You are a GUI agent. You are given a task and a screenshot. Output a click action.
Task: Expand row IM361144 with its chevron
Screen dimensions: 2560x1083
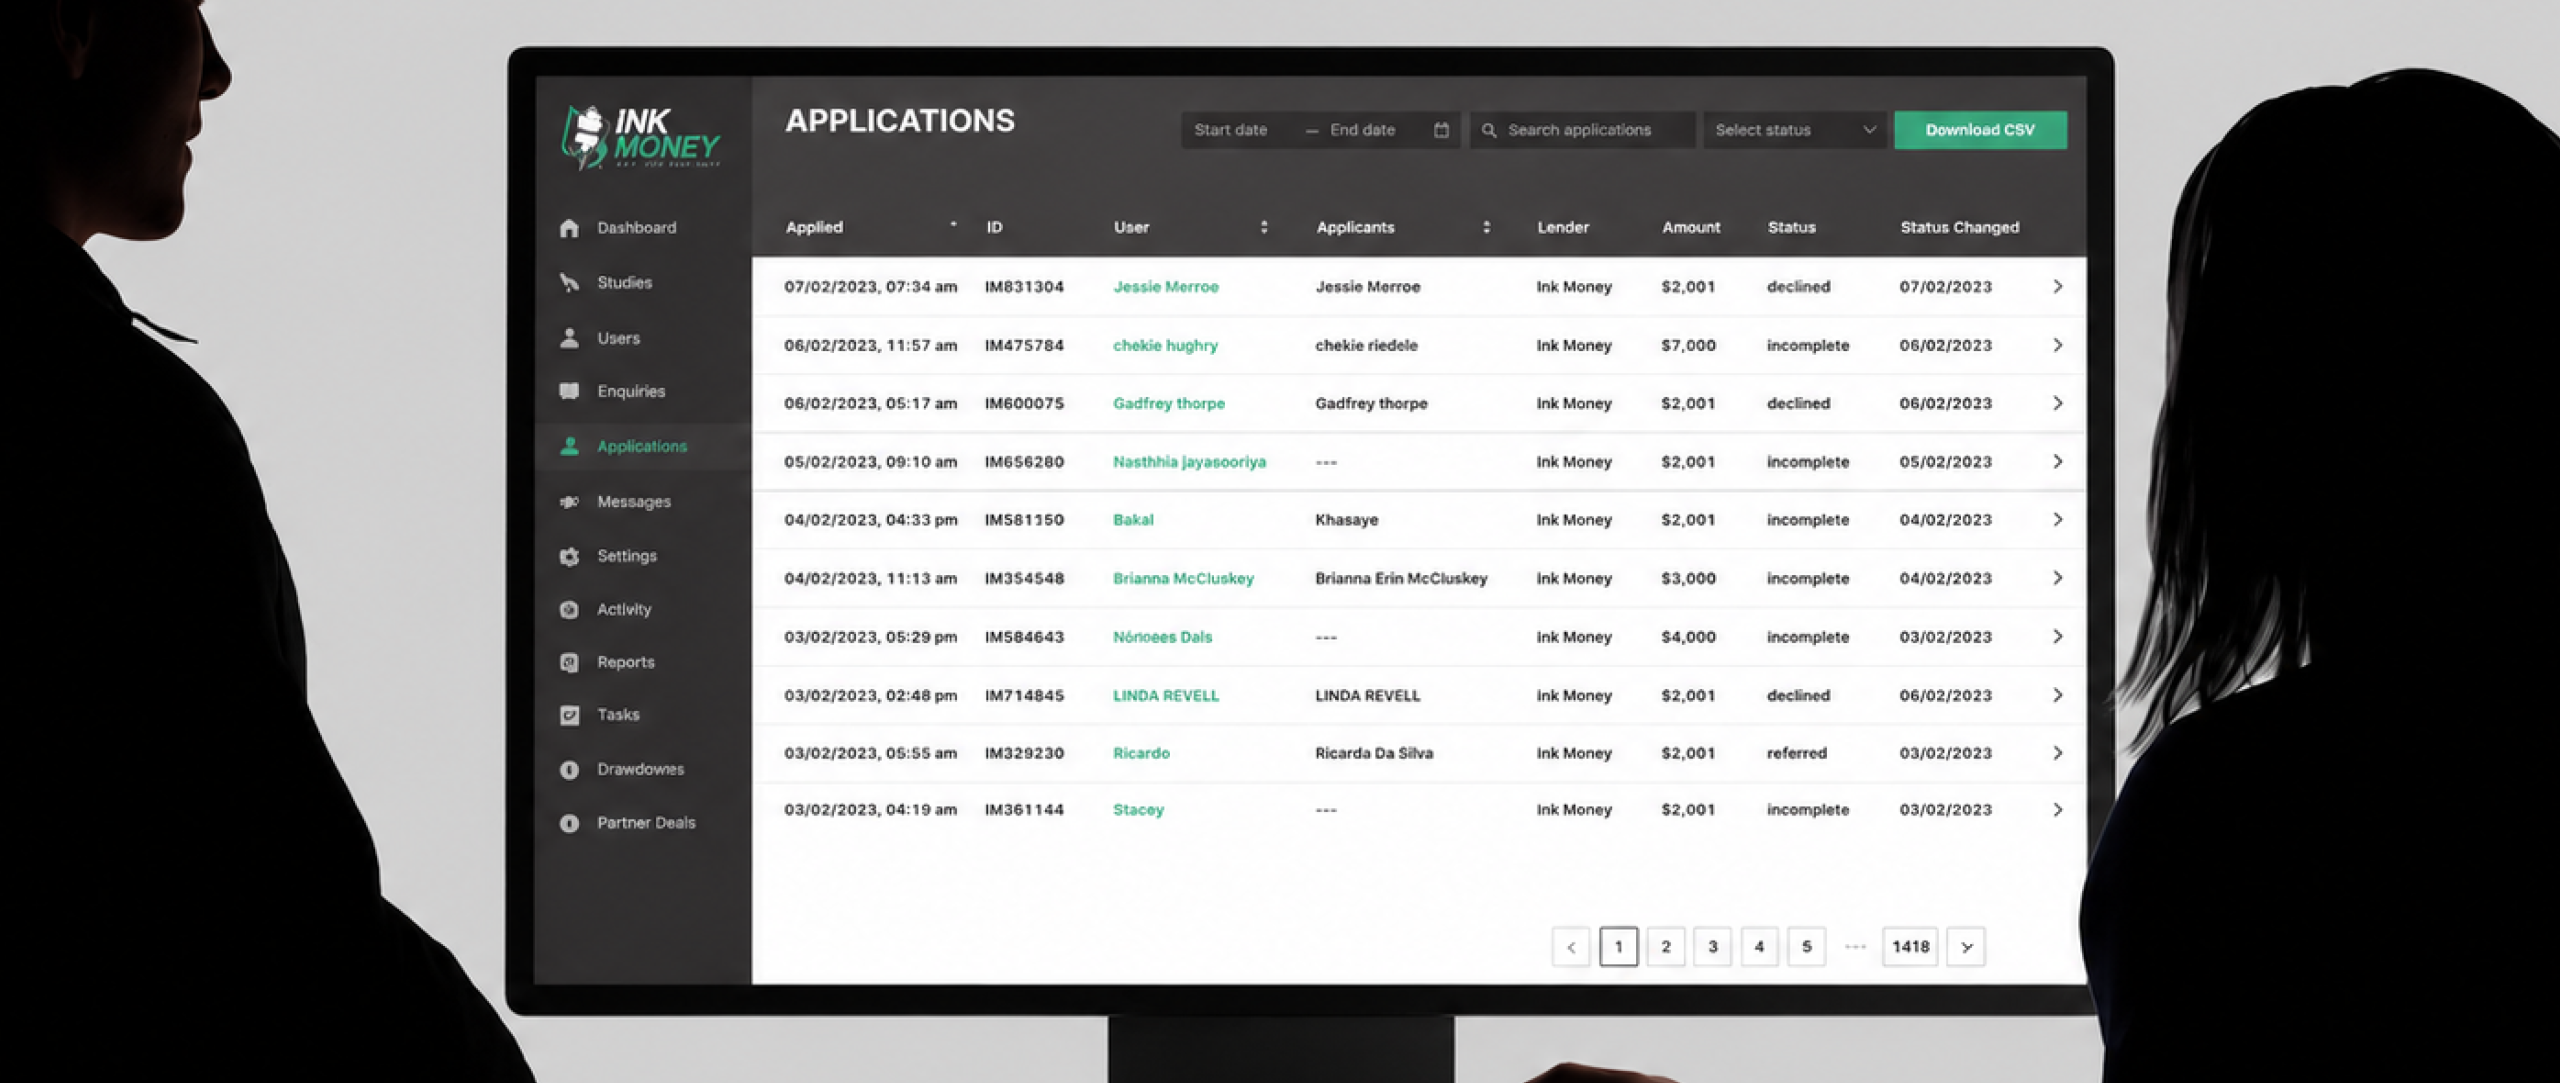[2057, 810]
